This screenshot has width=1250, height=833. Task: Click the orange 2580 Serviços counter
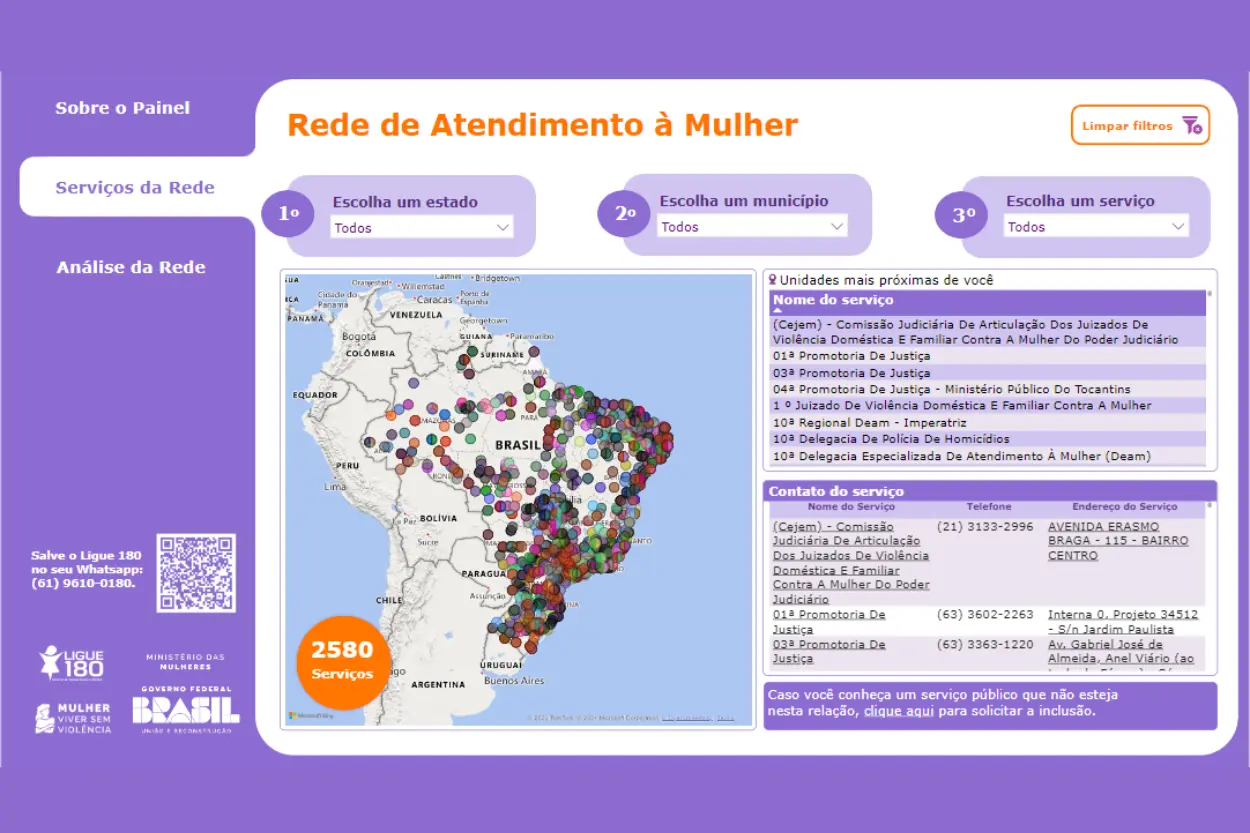point(343,662)
